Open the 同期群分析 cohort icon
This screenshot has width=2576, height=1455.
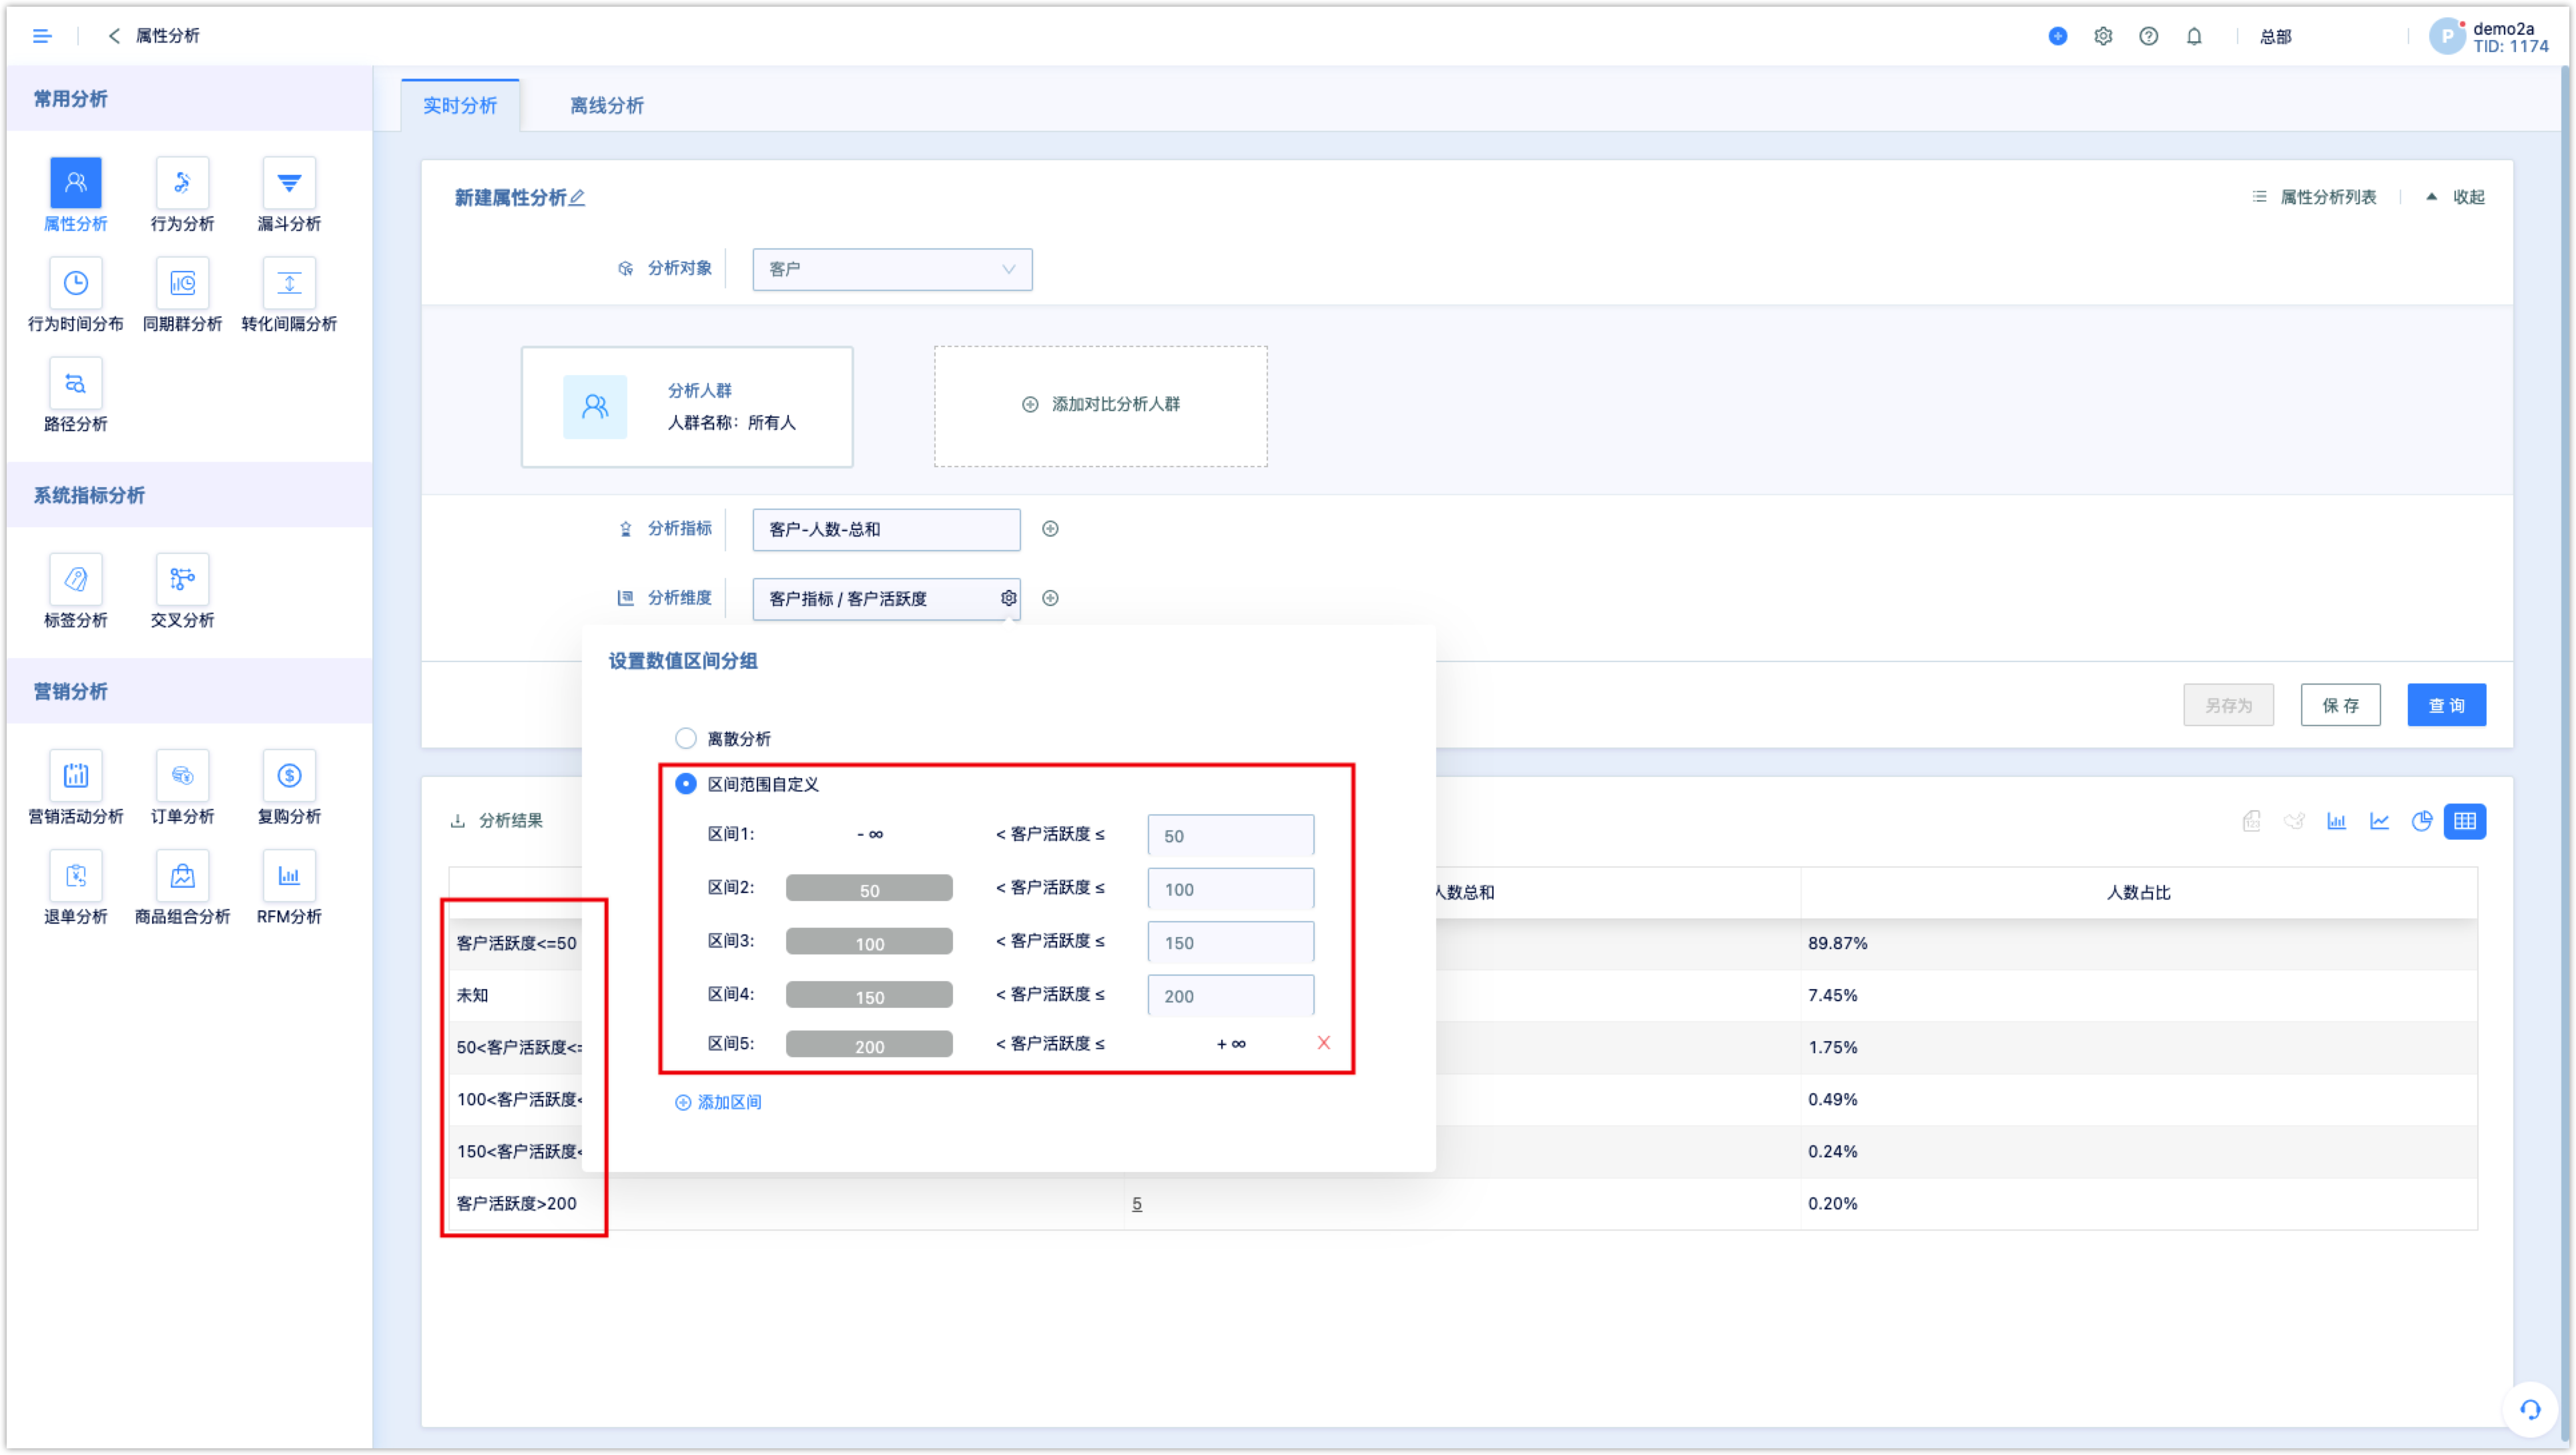pos(182,283)
